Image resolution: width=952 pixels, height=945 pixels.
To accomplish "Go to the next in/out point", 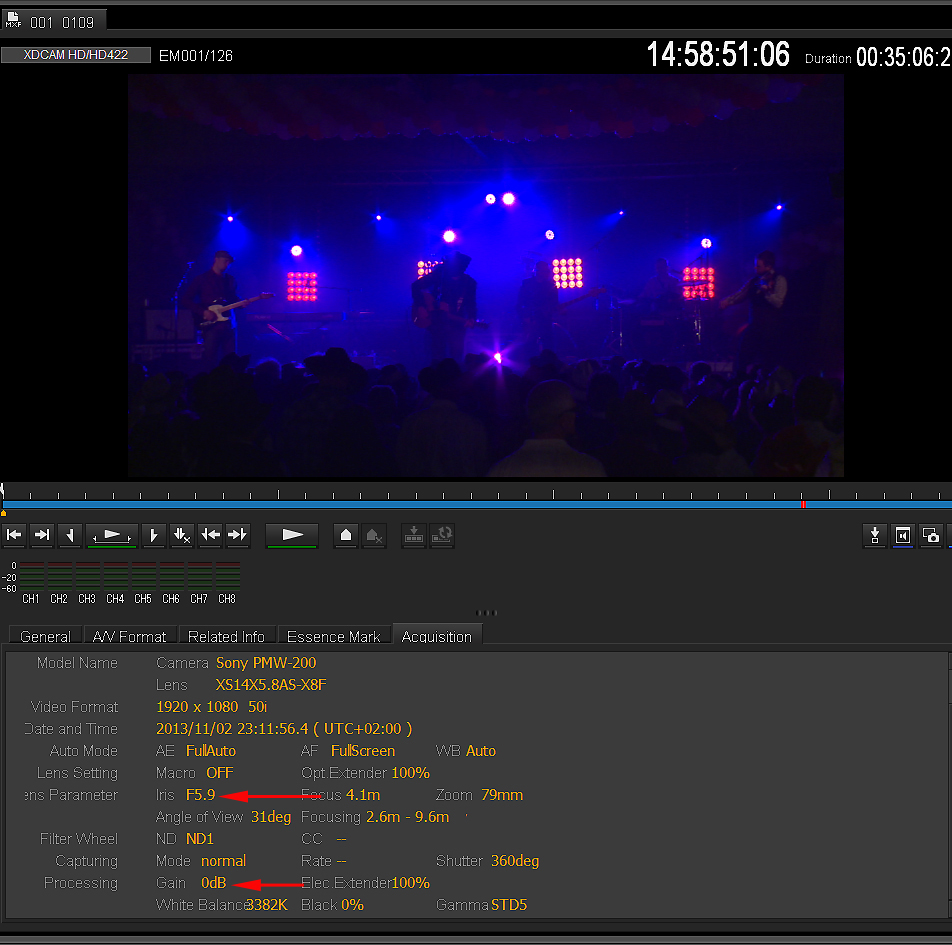I will point(237,535).
